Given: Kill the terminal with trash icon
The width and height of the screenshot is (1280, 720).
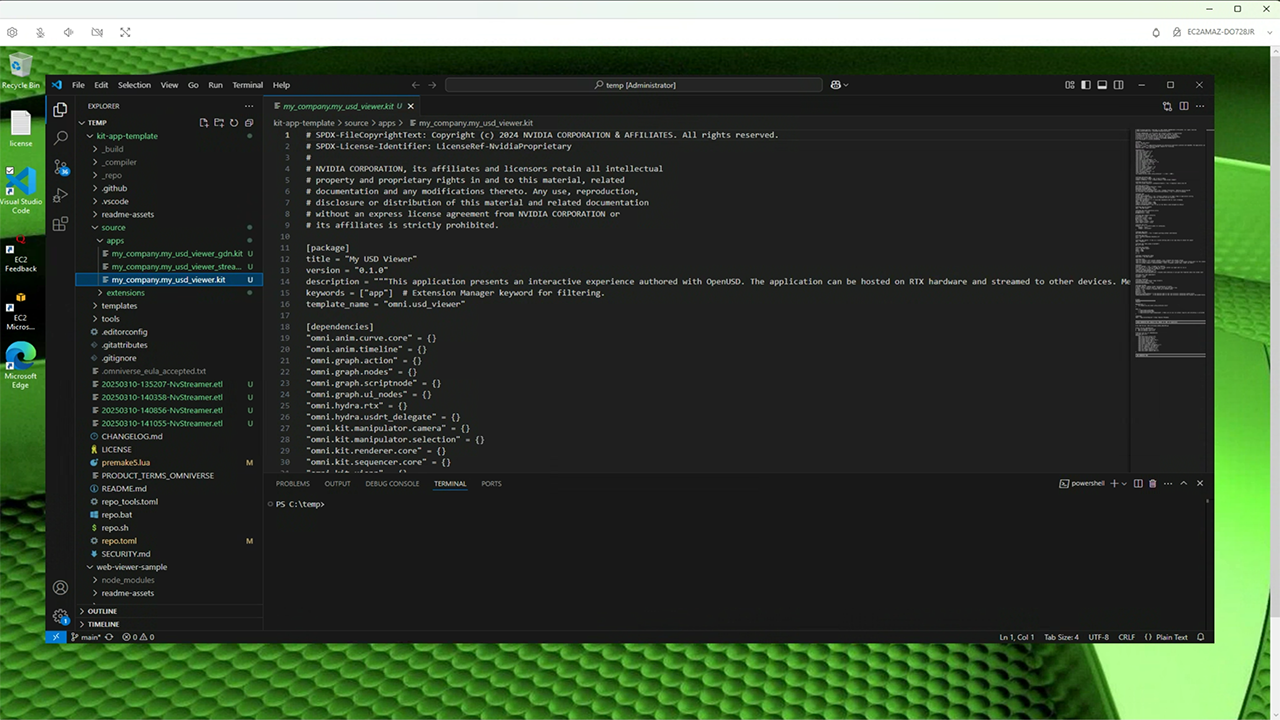Looking at the screenshot, I should [1152, 483].
